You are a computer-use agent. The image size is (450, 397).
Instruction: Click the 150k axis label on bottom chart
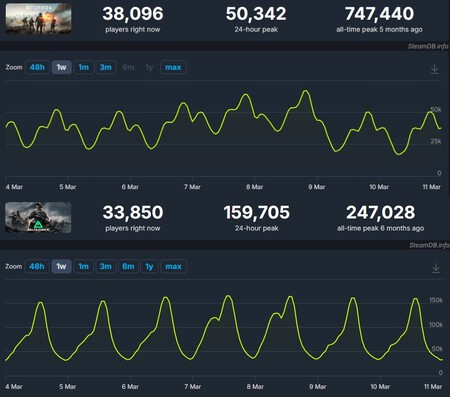pos(436,300)
